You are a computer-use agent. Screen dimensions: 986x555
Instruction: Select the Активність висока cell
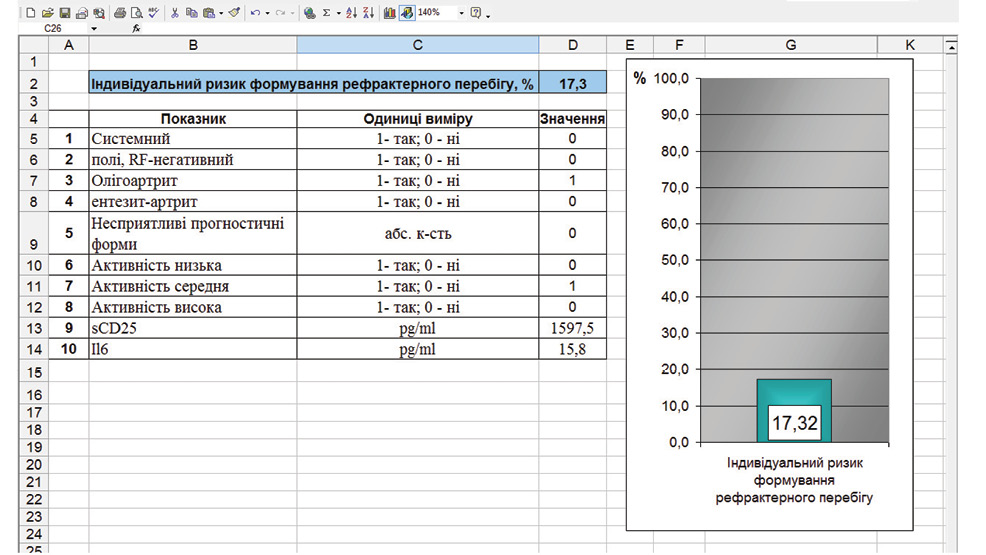[193, 307]
